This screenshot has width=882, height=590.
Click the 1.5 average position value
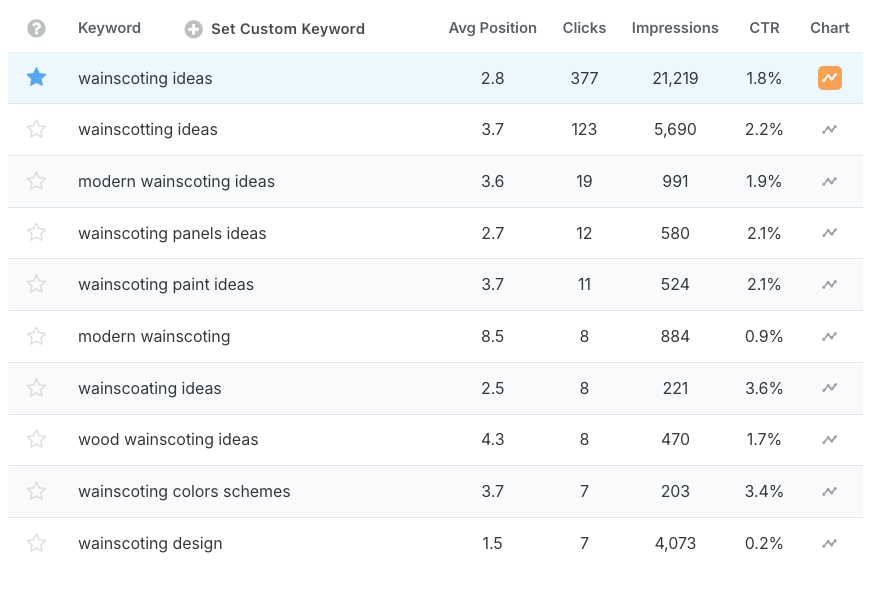[x=492, y=543]
